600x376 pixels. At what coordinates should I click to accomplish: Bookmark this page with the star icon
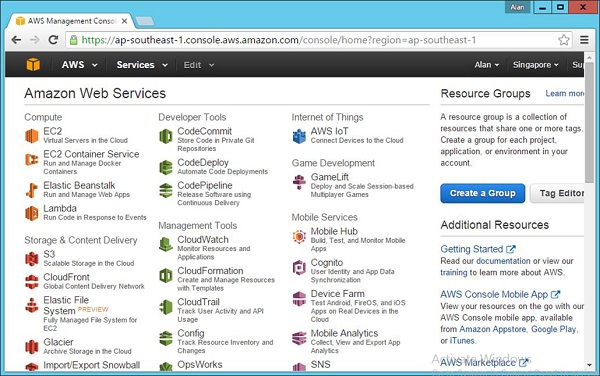[563, 40]
